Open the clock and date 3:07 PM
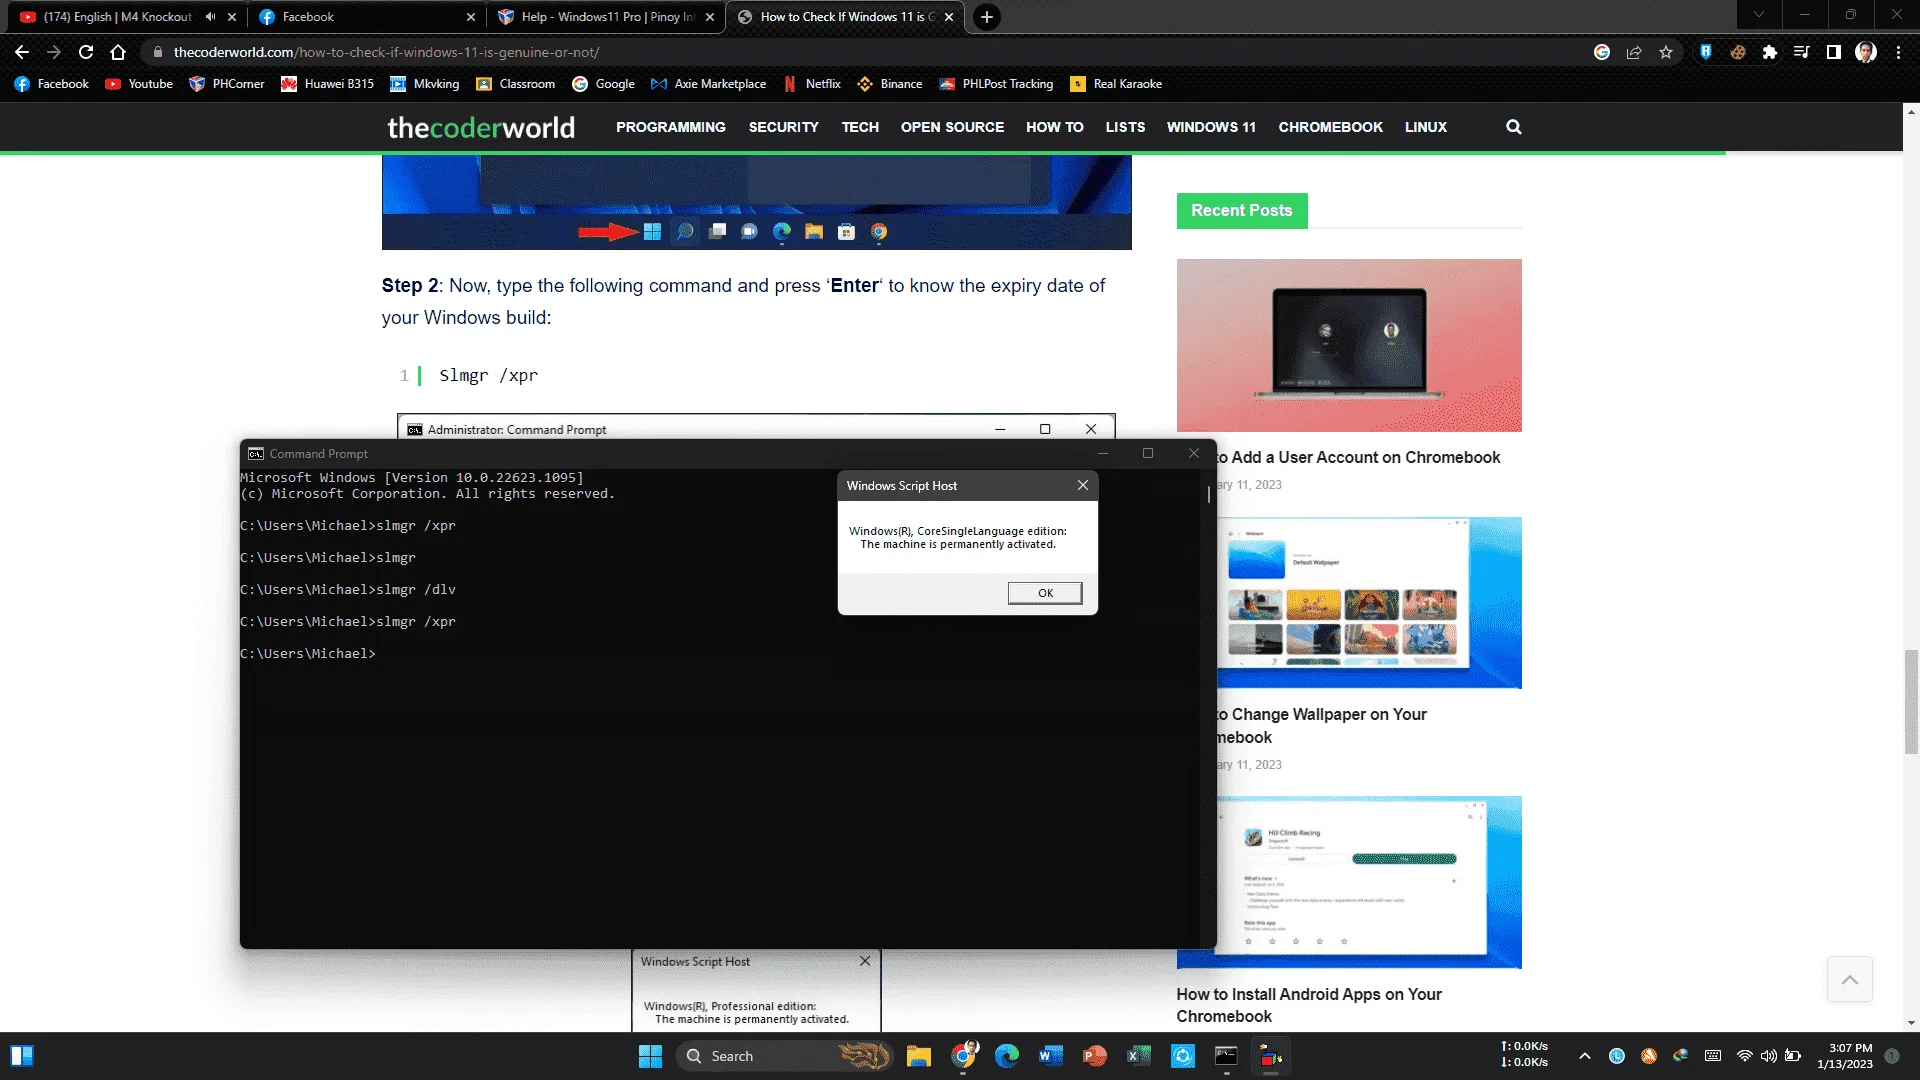Viewport: 1920px width, 1080px height. tap(1846, 1056)
